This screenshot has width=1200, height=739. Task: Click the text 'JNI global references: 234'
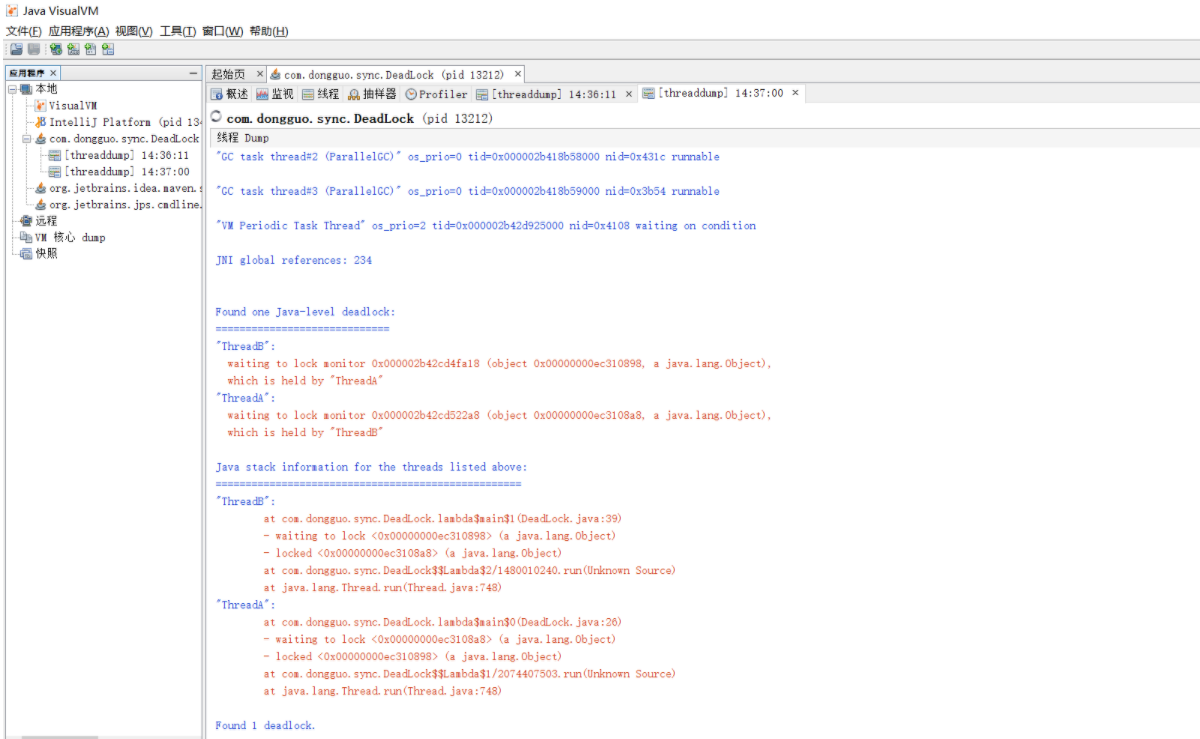click(x=293, y=260)
